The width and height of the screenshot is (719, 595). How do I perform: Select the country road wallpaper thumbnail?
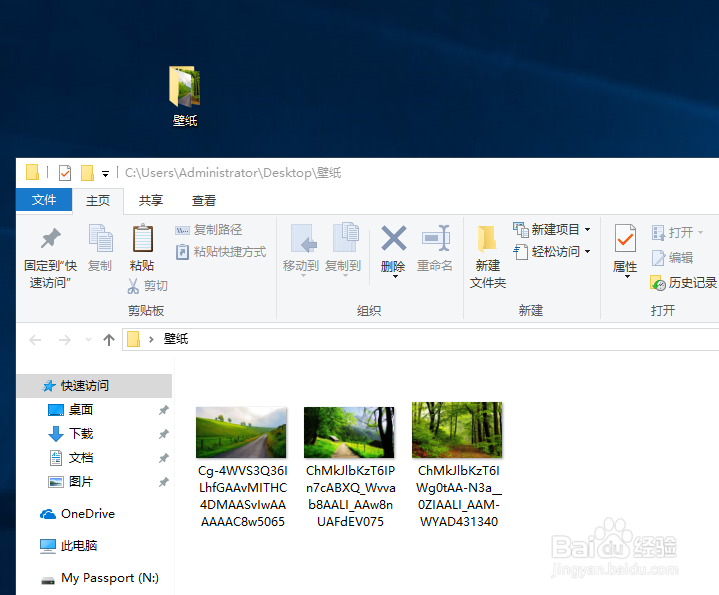241,432
